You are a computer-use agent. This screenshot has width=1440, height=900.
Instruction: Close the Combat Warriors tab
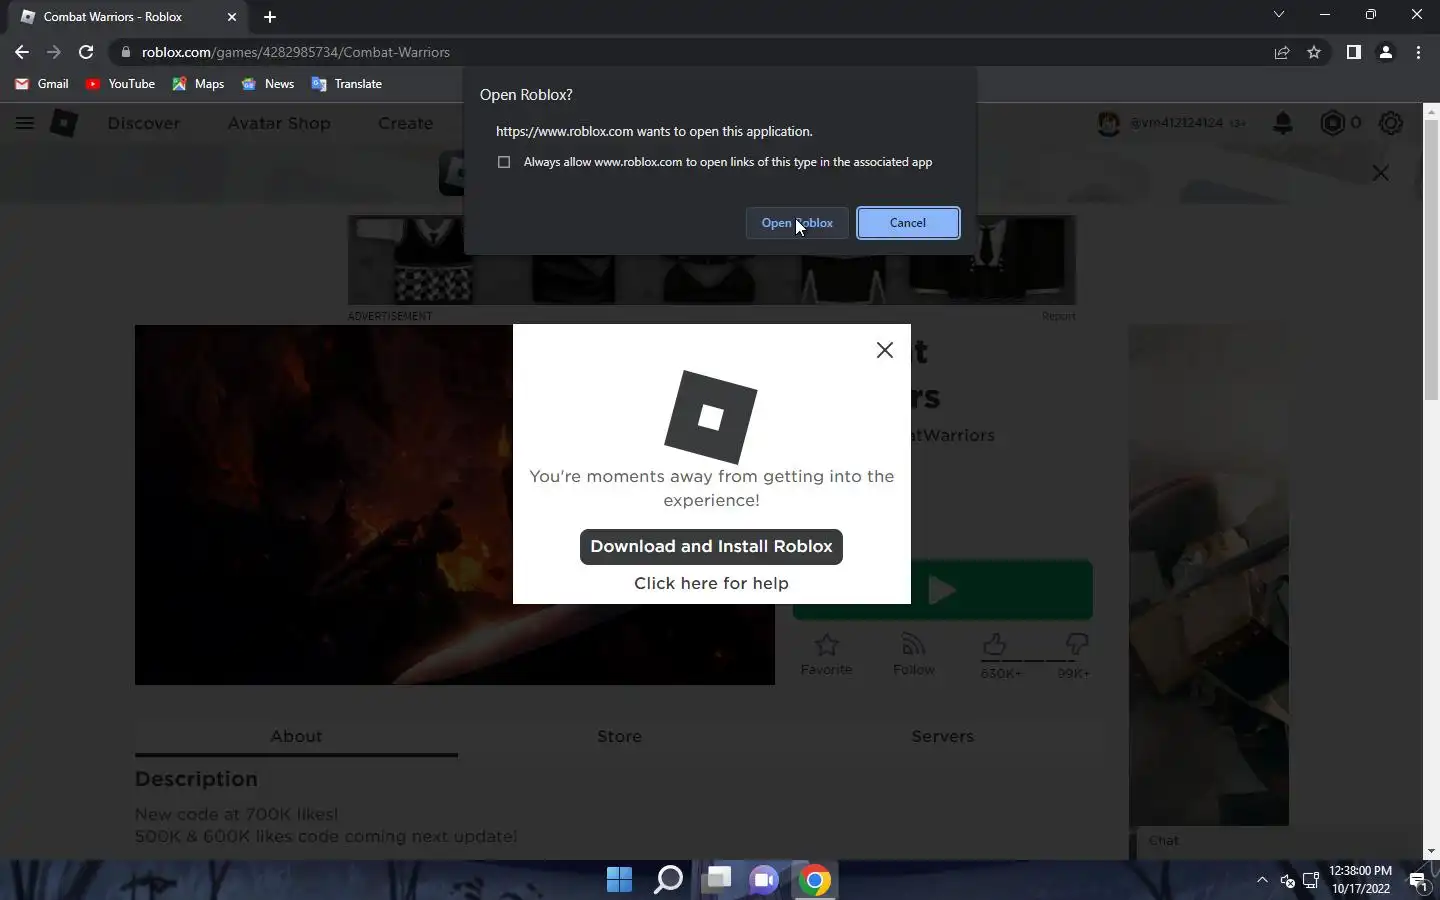(x=232, y=17)
